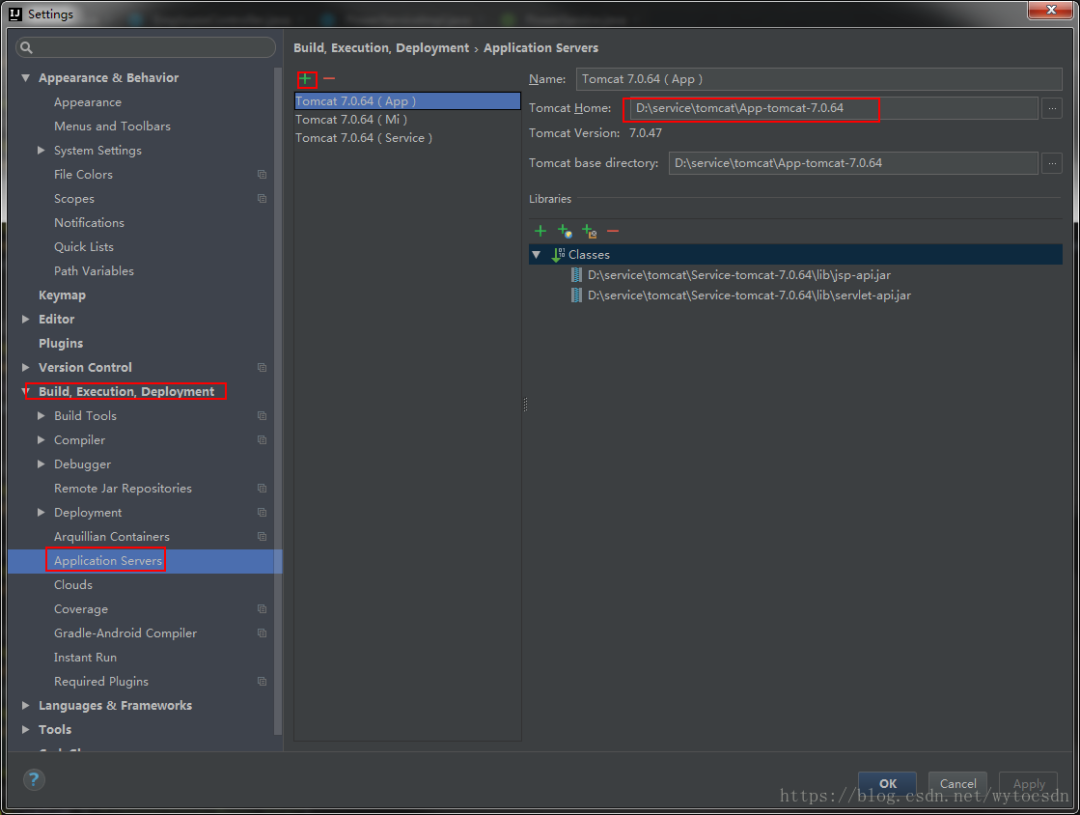Expand the Appearance & Behavior section
Screen dimensions: 1080x815
click(26, 78)
